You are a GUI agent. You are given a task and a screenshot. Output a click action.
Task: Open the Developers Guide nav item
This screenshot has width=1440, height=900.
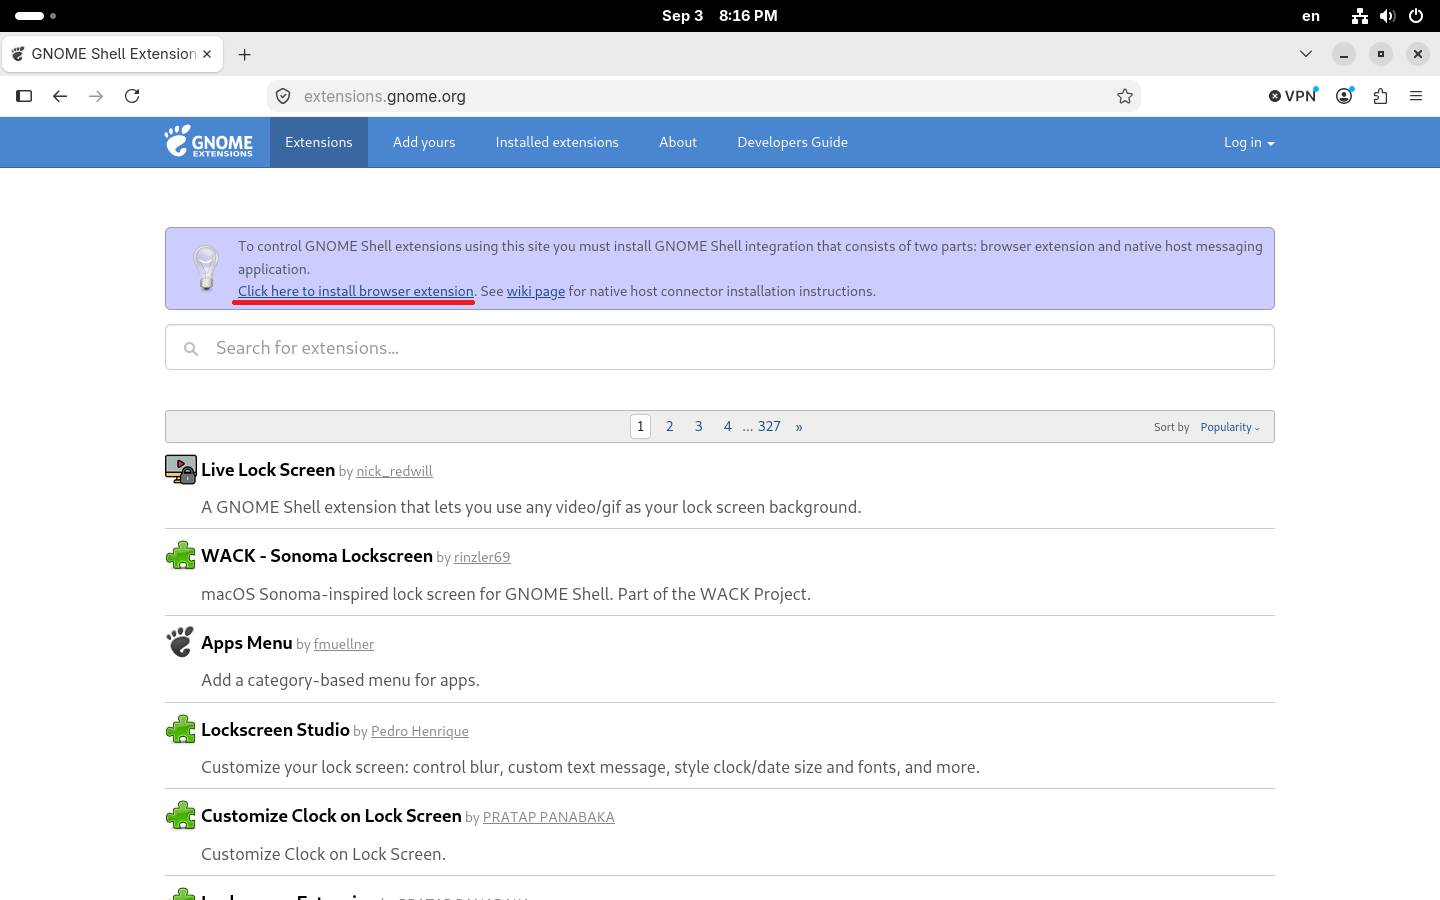[x=792, y=142]
